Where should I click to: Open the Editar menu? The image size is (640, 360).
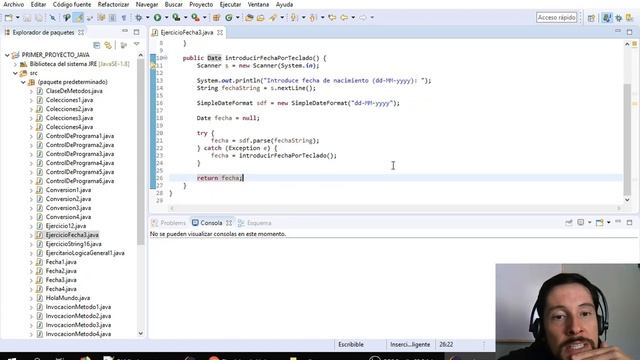click(38, 4)
